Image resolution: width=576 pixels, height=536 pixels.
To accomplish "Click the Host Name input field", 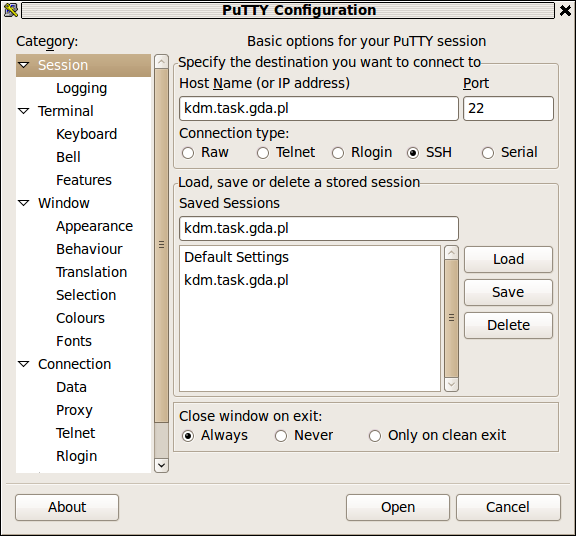I will tap(319, 108).
